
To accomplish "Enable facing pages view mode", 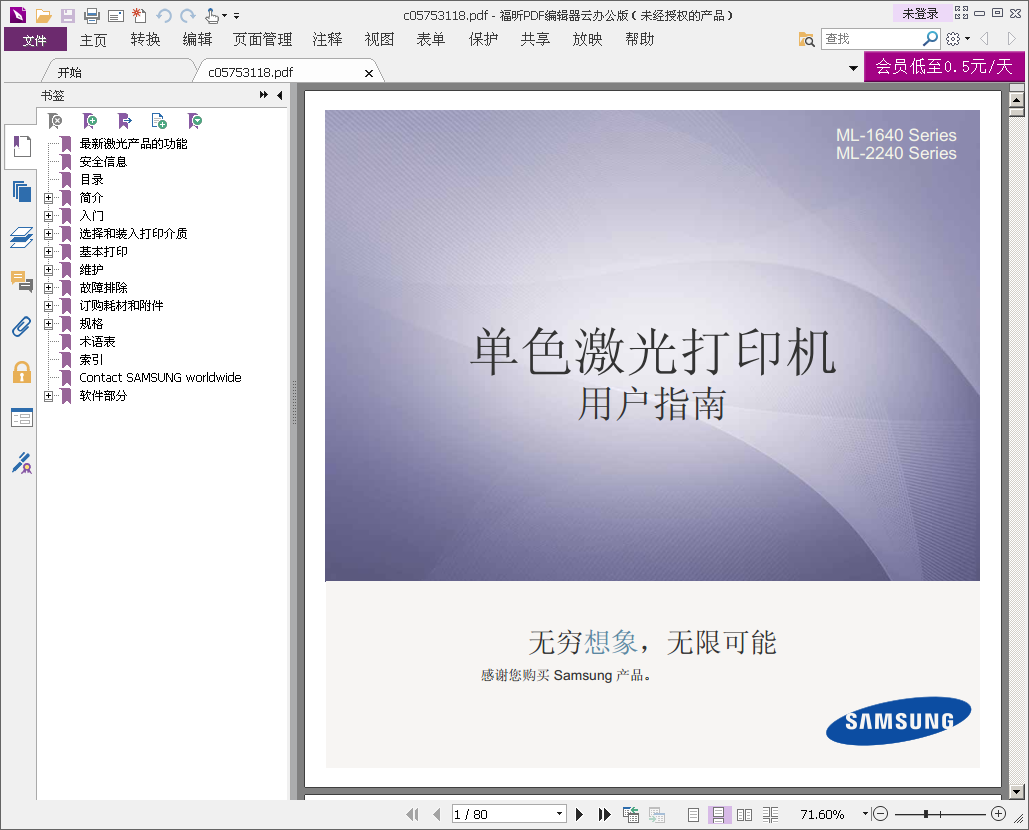I will (744, 814).
